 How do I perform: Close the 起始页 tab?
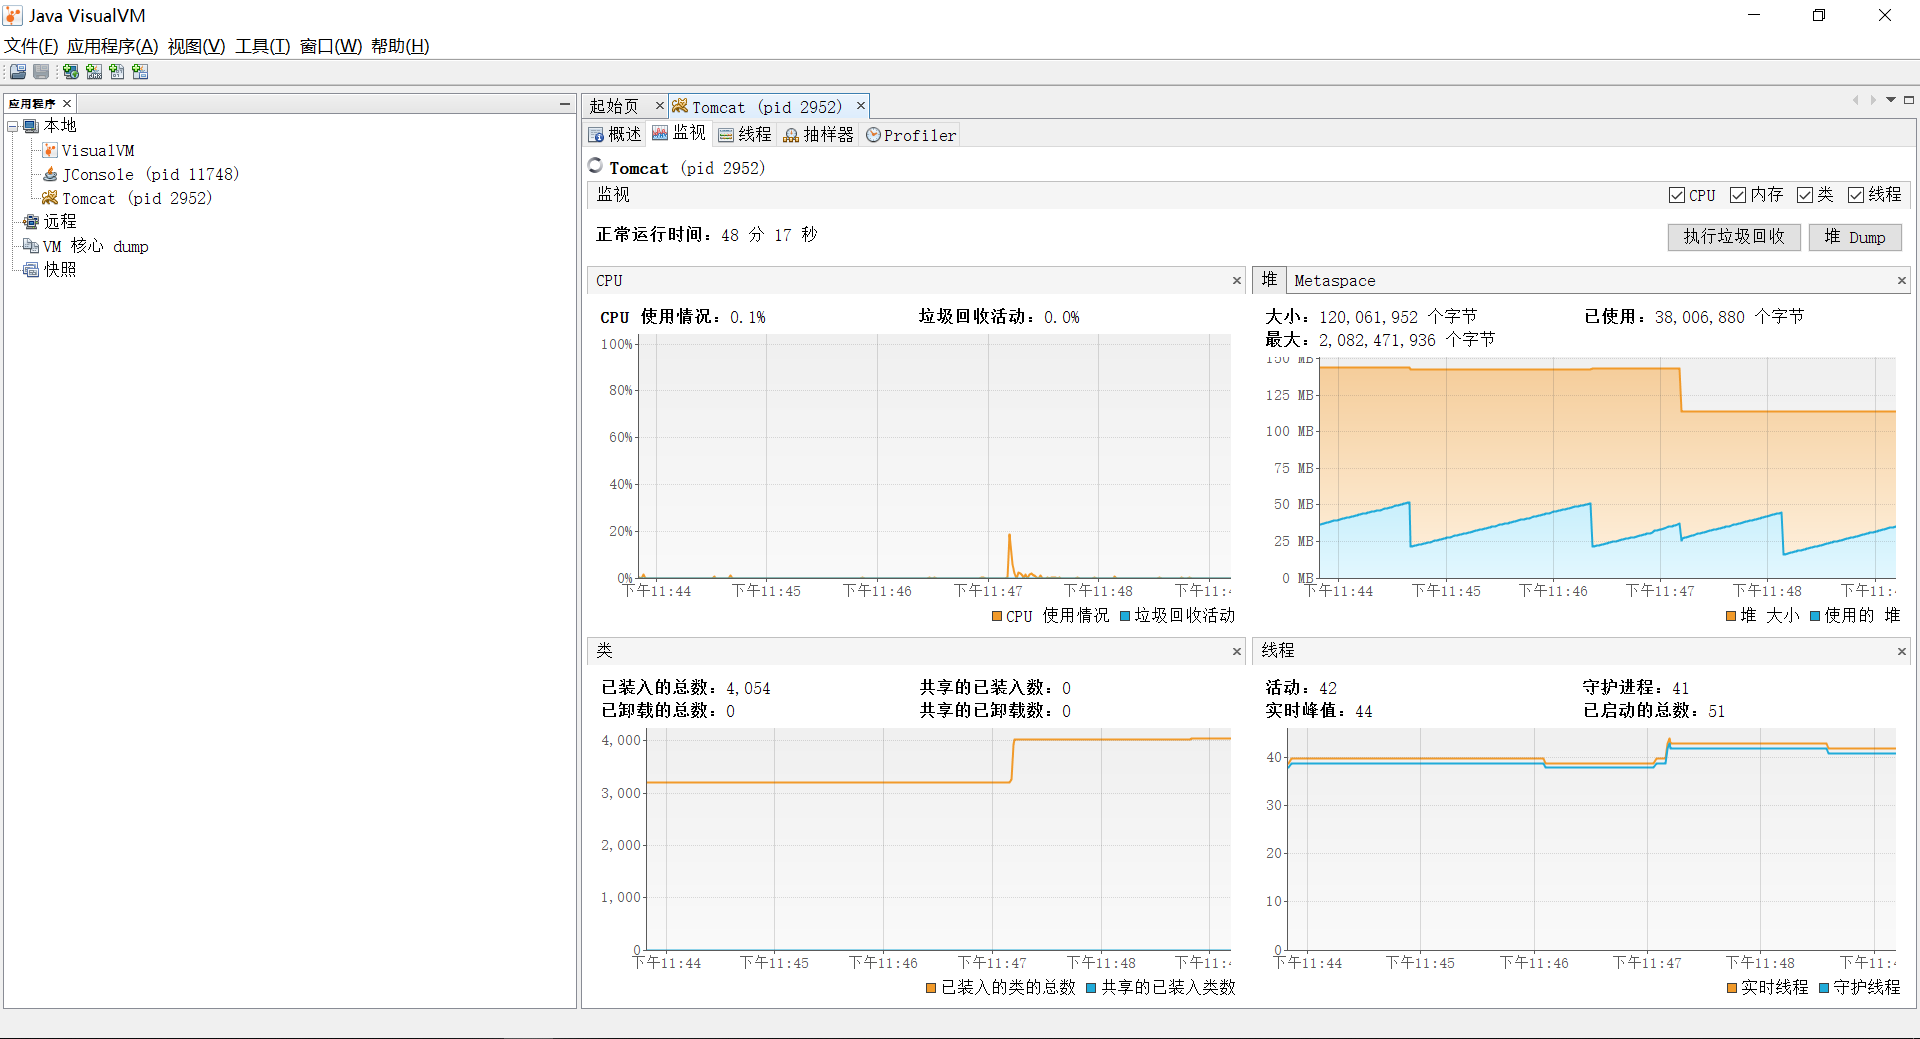coord(660,105)
